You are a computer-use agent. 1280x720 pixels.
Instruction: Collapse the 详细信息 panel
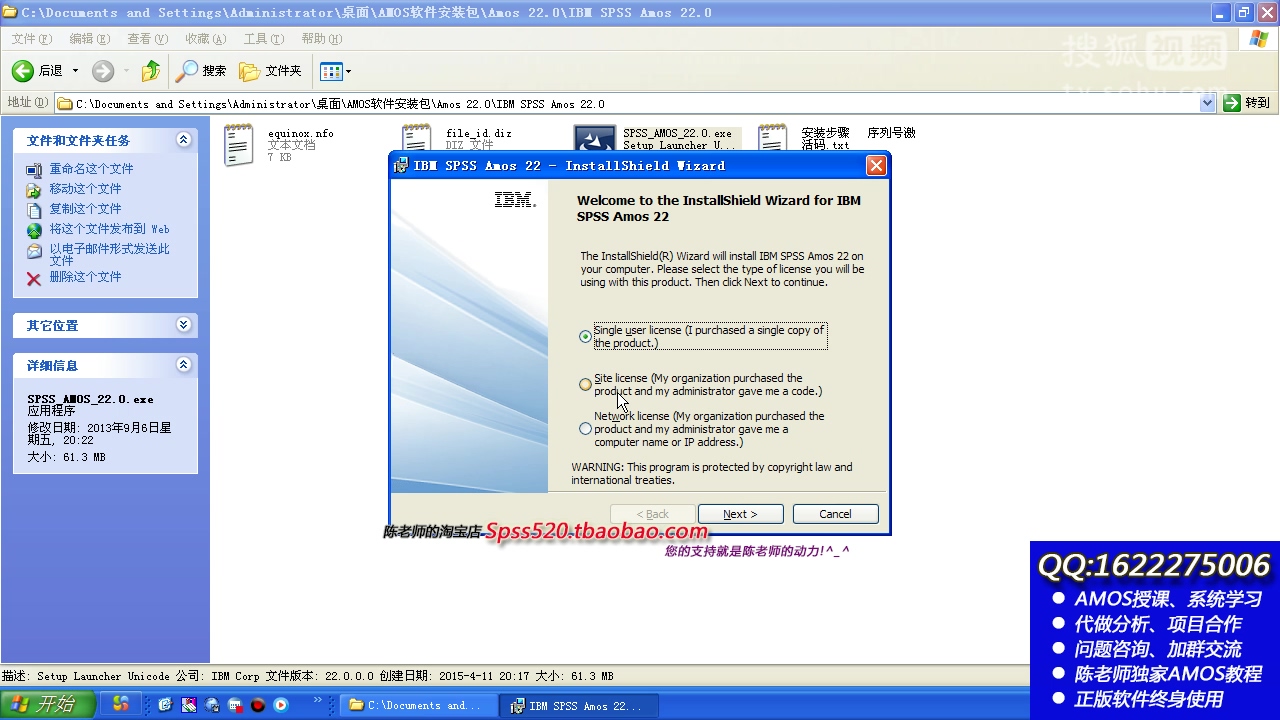pyautogui.click(x=183, y=365)
